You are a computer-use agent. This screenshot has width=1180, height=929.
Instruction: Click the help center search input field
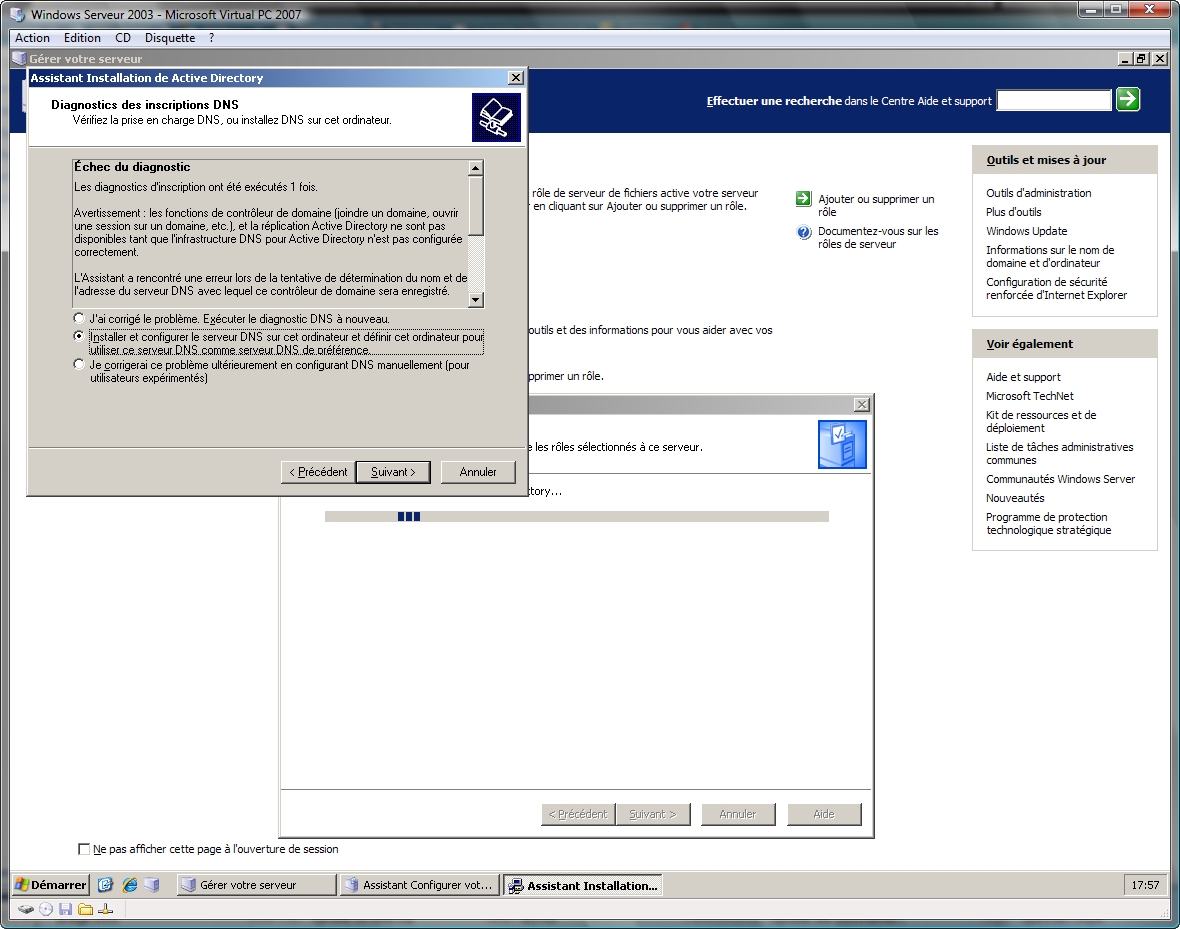click(x=1054, y=100)
